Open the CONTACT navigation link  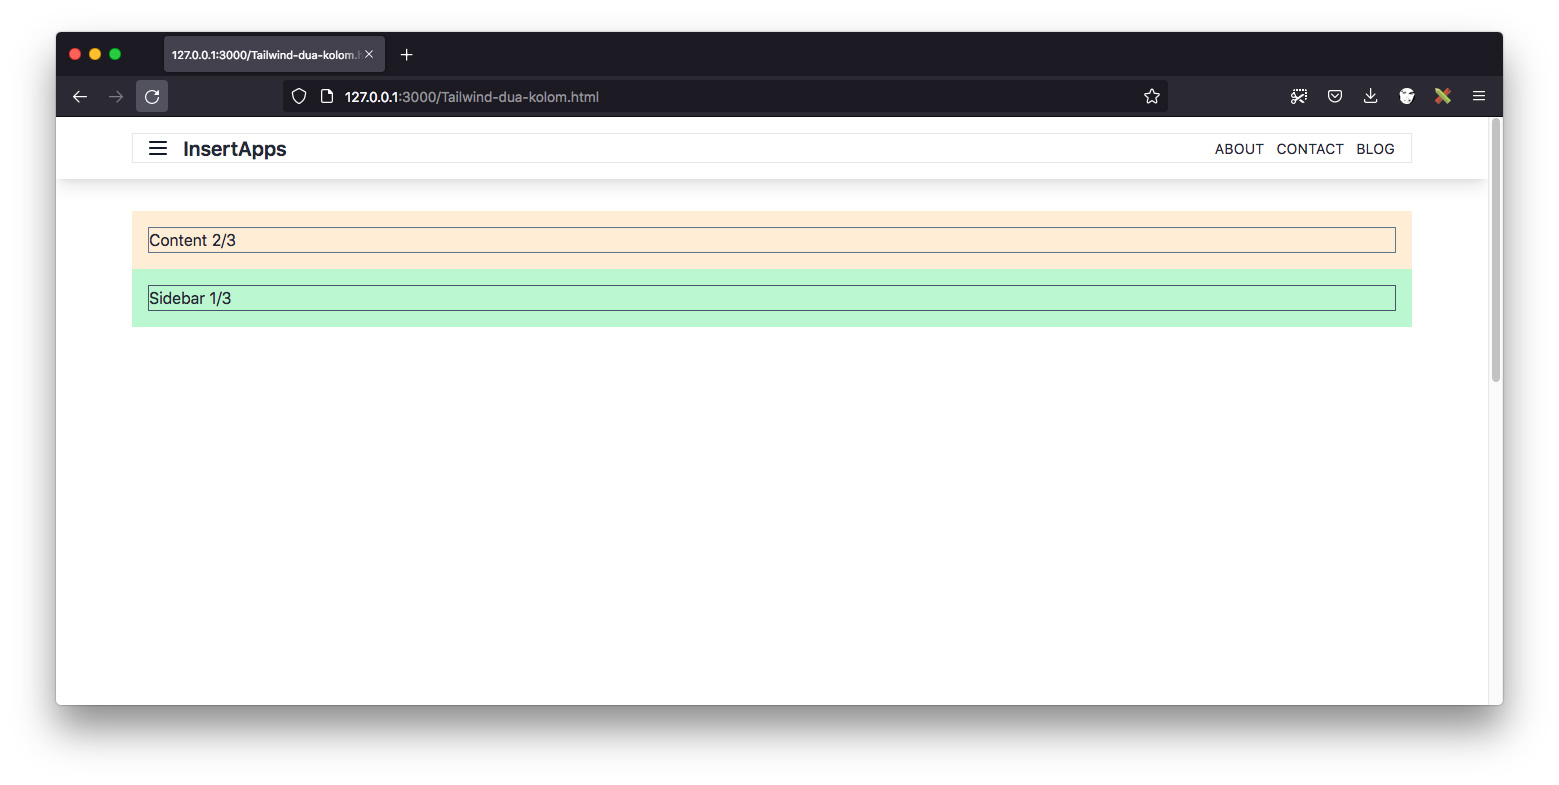coord(1310,149)
